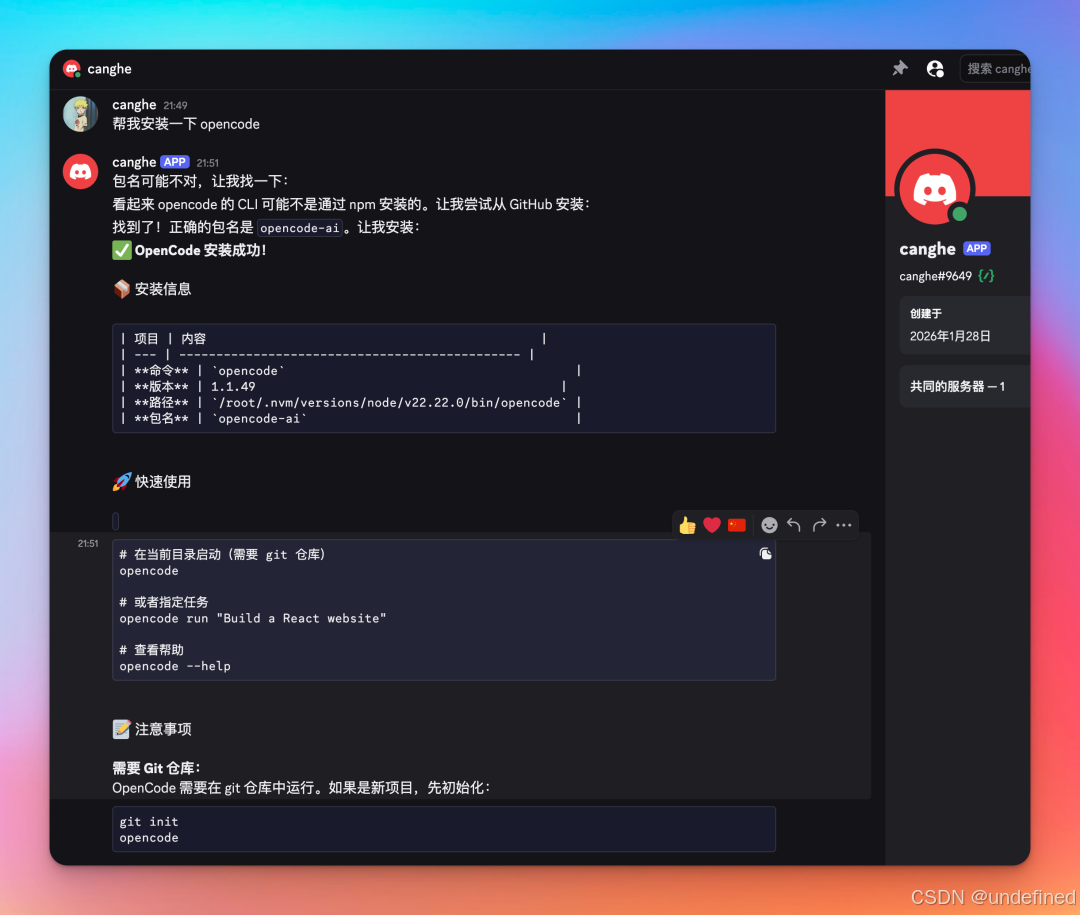Click the canghe conversation title in header
1080x915 pixels.
[x=109, y=69]
